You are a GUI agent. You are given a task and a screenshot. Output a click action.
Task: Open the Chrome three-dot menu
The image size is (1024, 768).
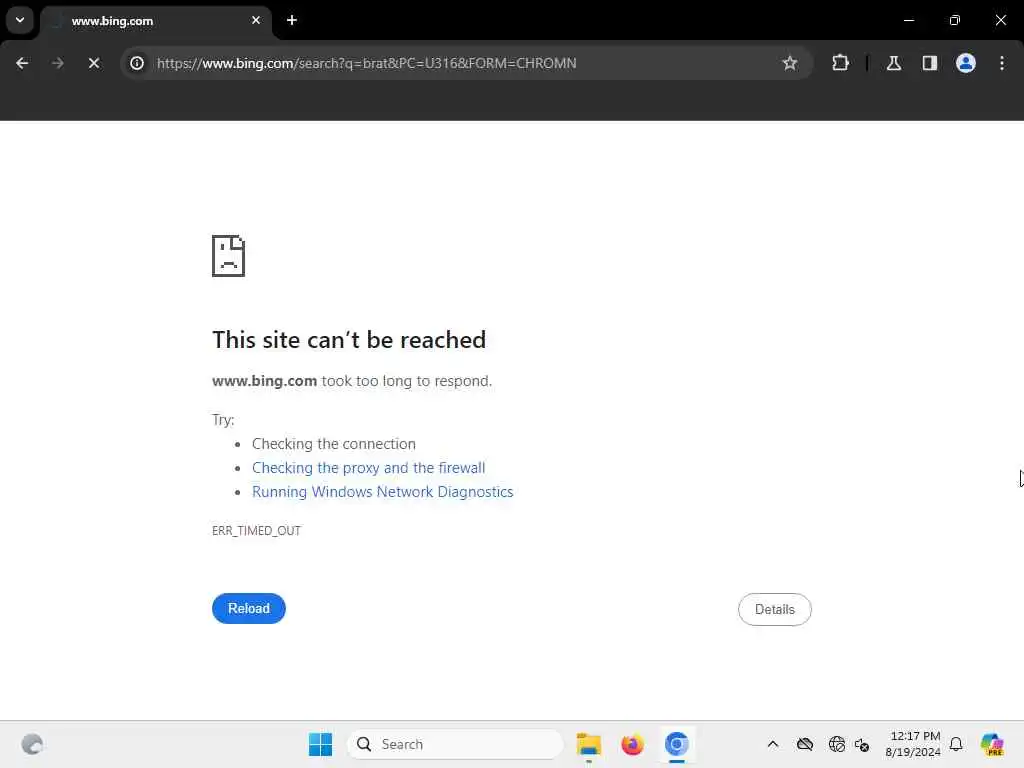pyautogui.click(x=1002, y=63)
